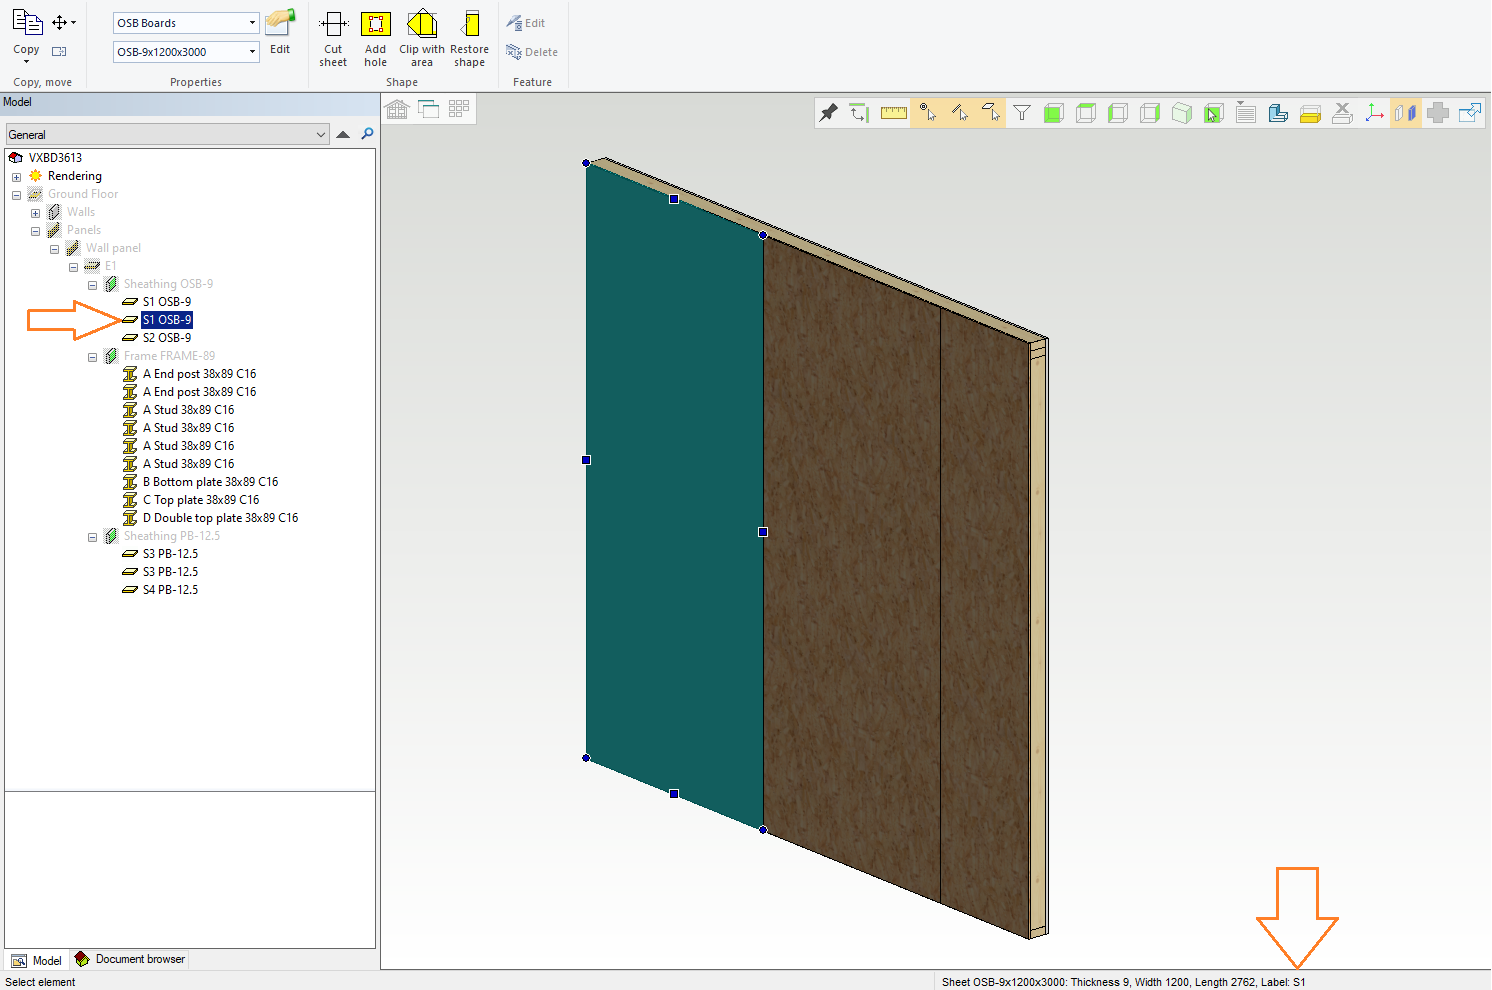Viewport: 1492px width, 990px height.
Task: Toggle the face-select cursor mode
Action: pyautogui.click(x=991, y=113)
